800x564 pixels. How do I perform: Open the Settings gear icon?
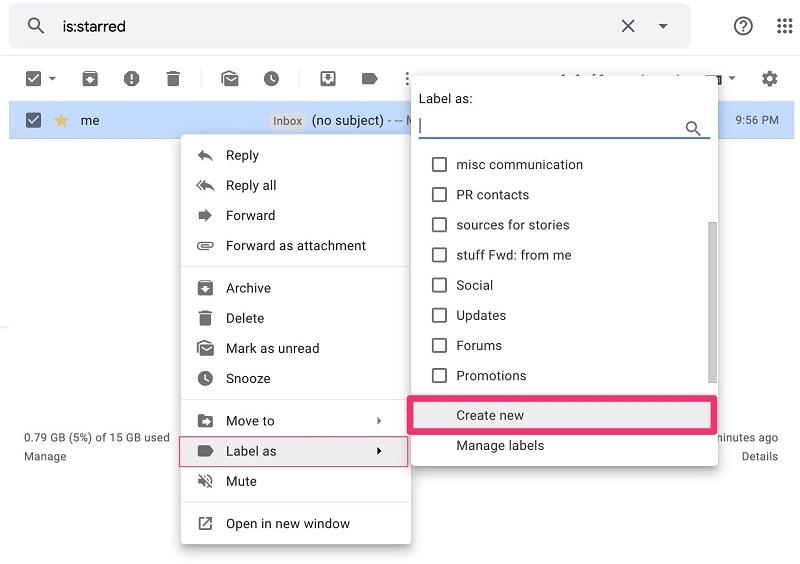click(769, 79)
